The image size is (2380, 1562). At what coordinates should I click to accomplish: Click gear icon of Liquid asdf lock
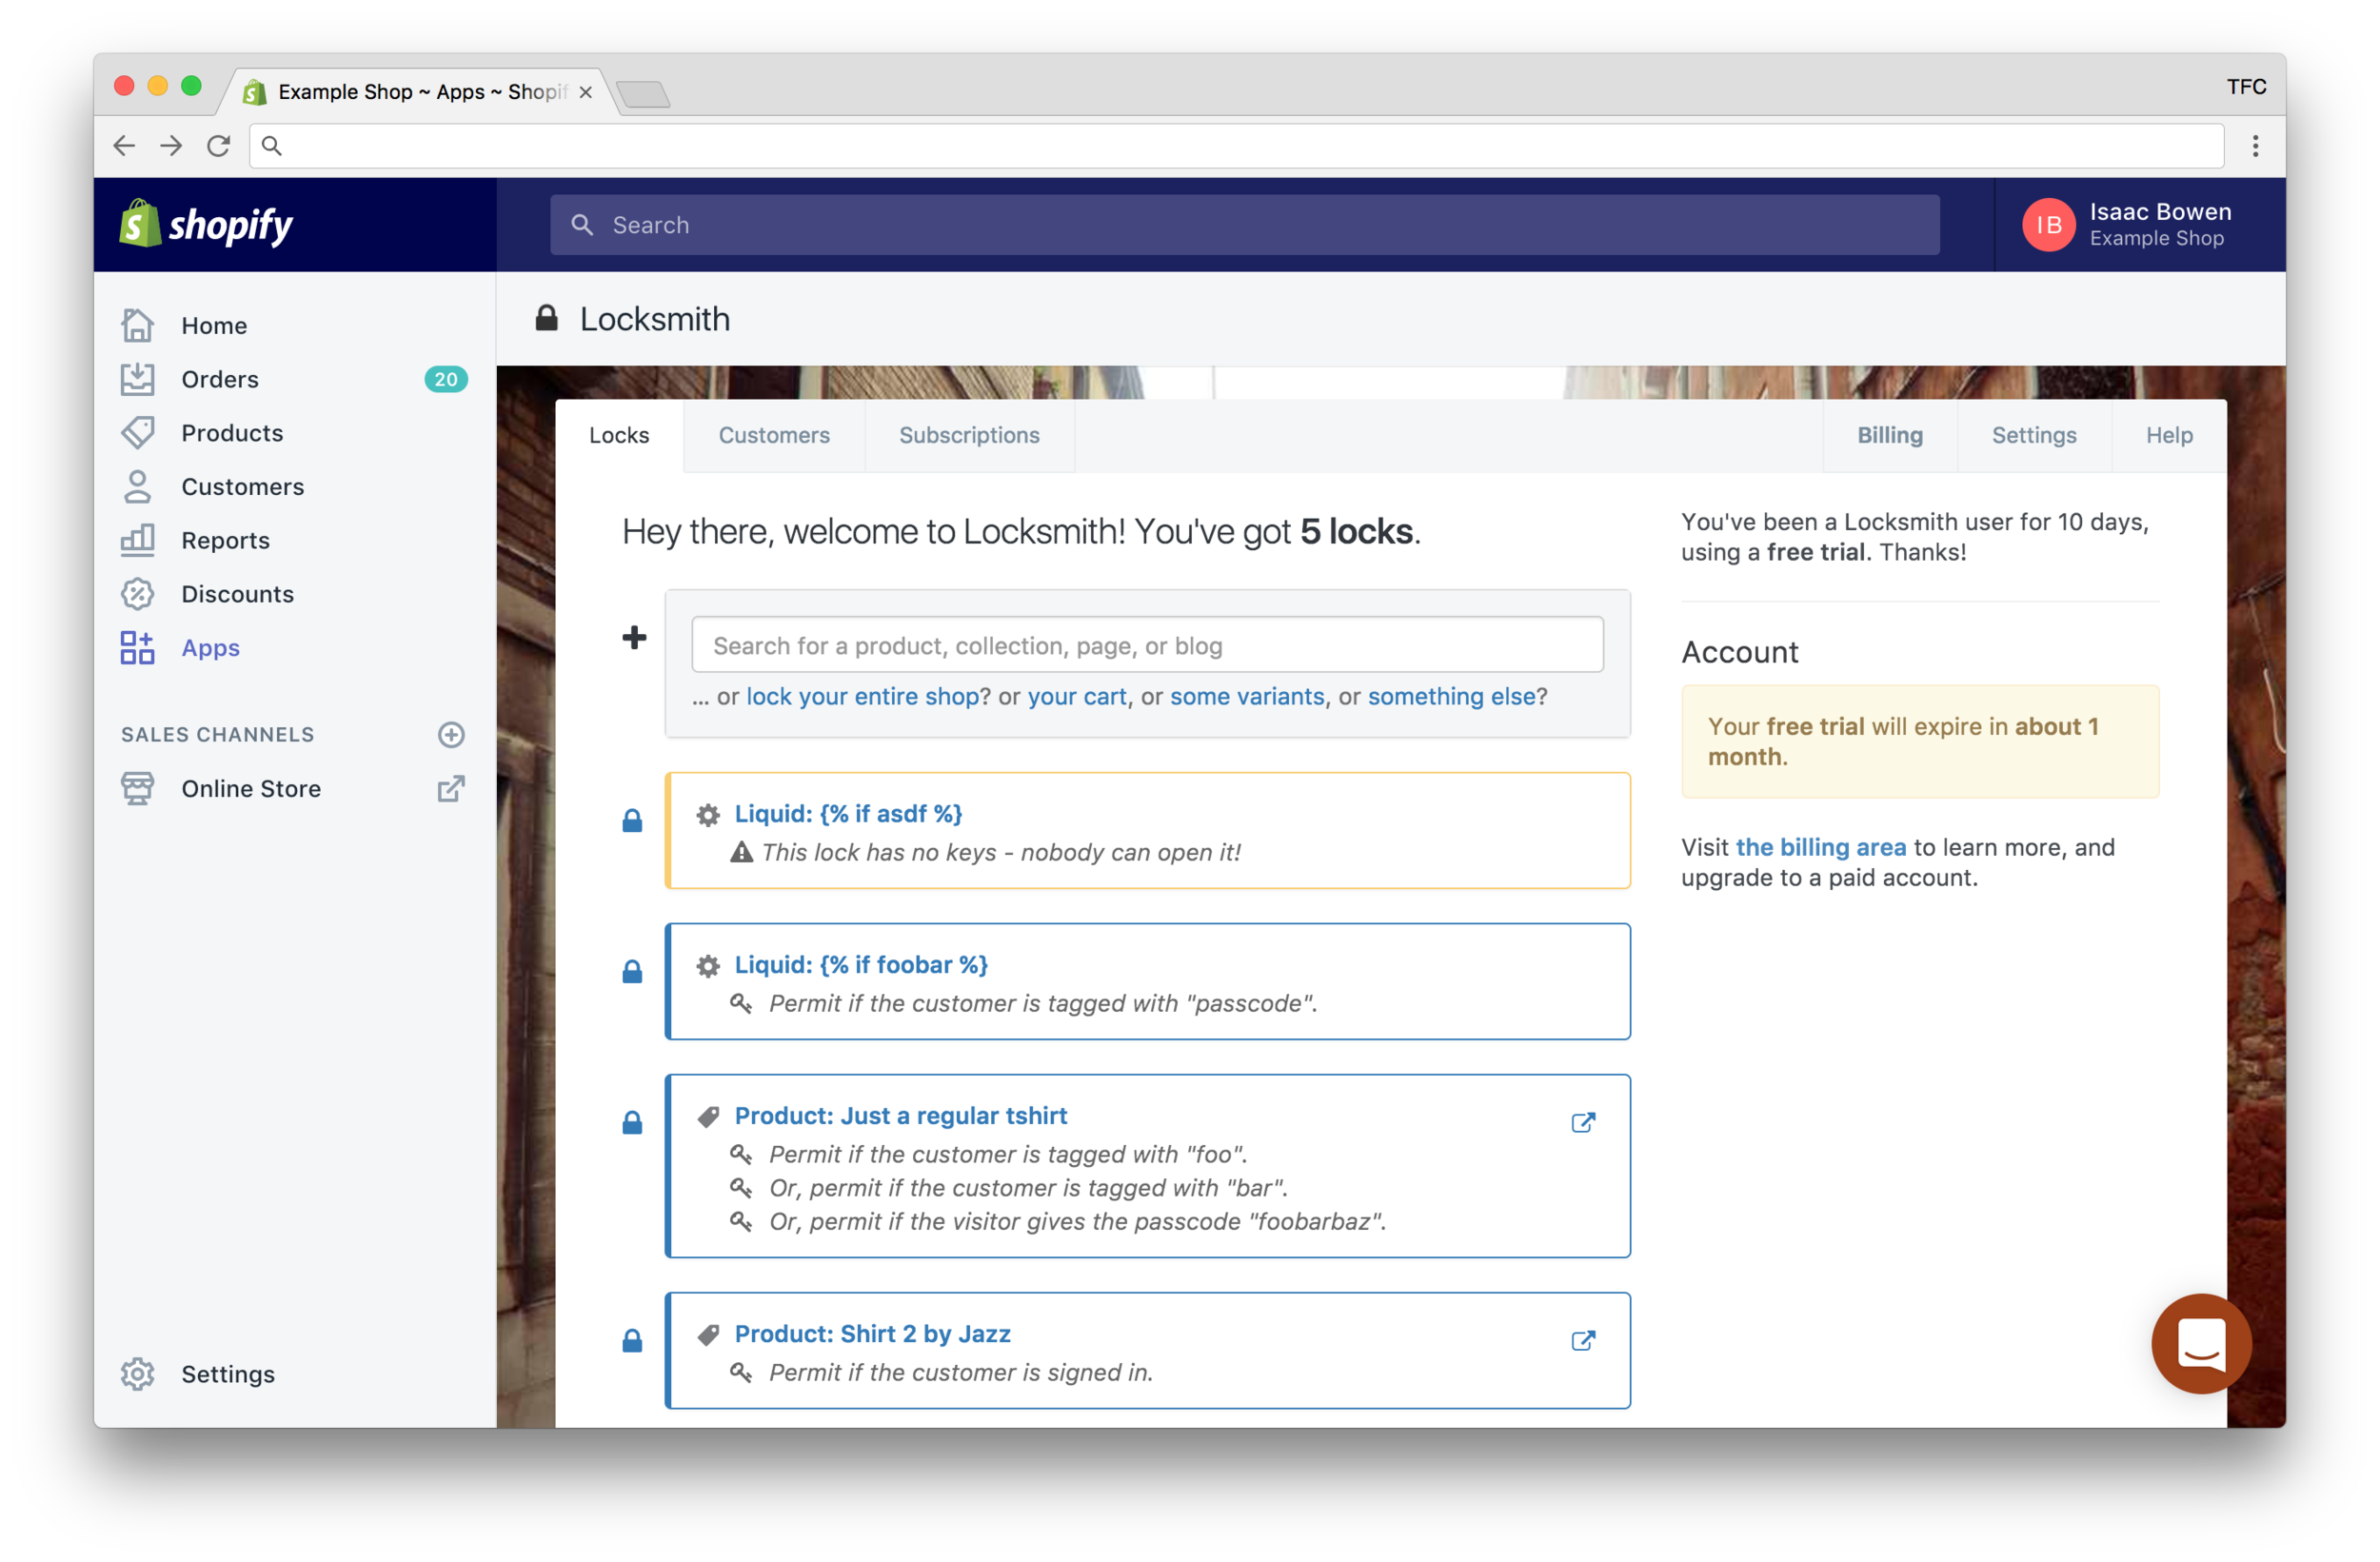pyautogui.click(x=708, y=815)
